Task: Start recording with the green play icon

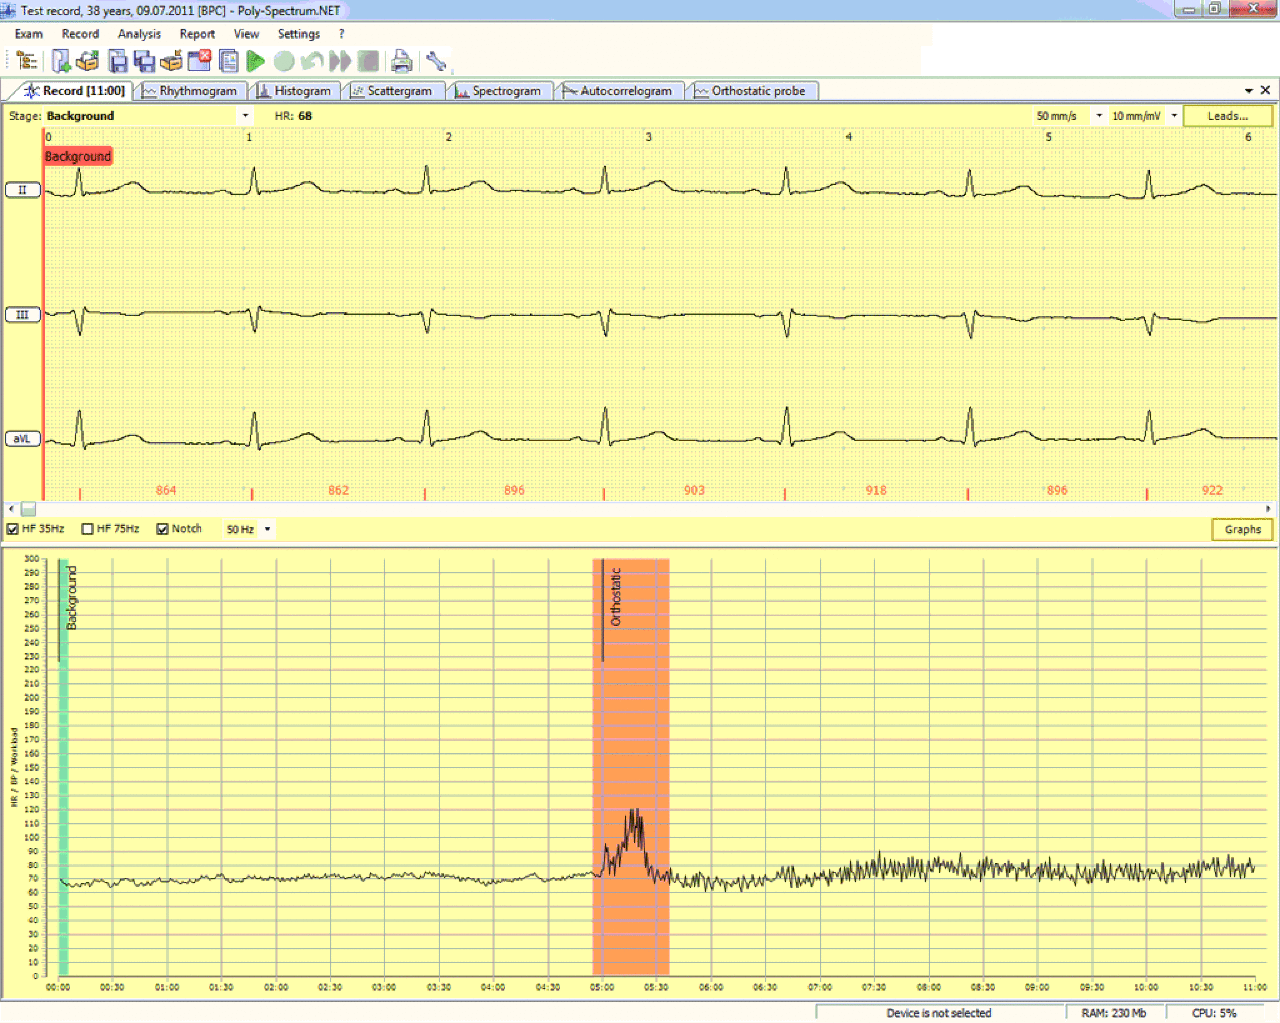Action: point(256,61)
